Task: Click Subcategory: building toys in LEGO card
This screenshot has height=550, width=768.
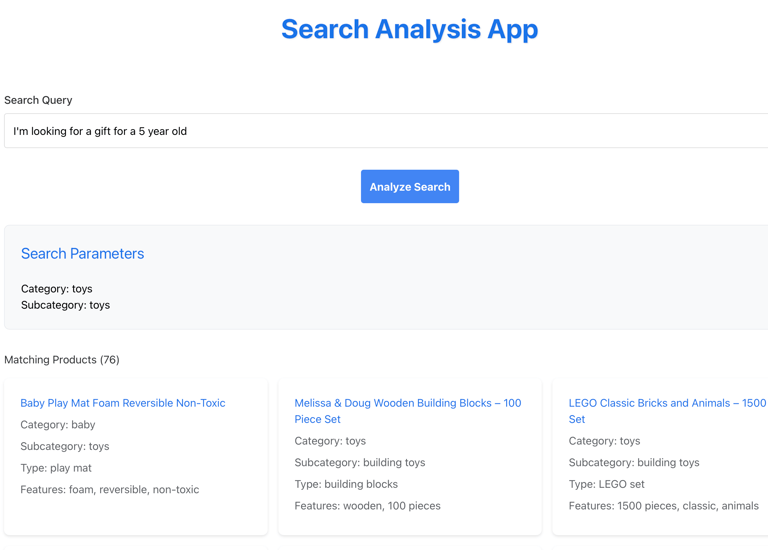Action: (x=634, y=463)
